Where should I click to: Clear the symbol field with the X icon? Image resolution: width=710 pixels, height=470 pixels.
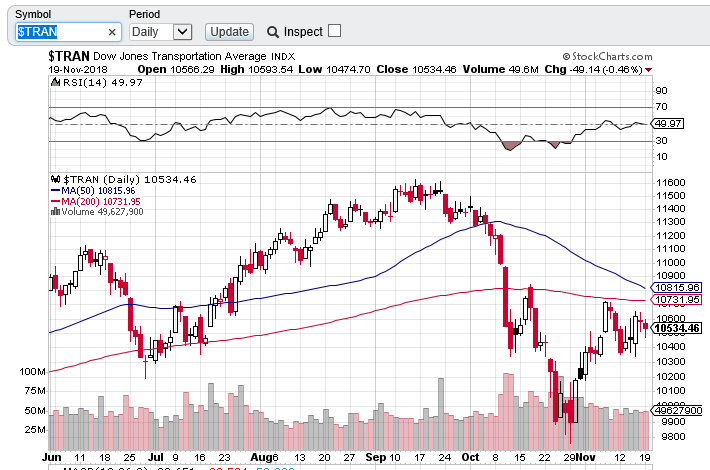(x=112, y=32)
